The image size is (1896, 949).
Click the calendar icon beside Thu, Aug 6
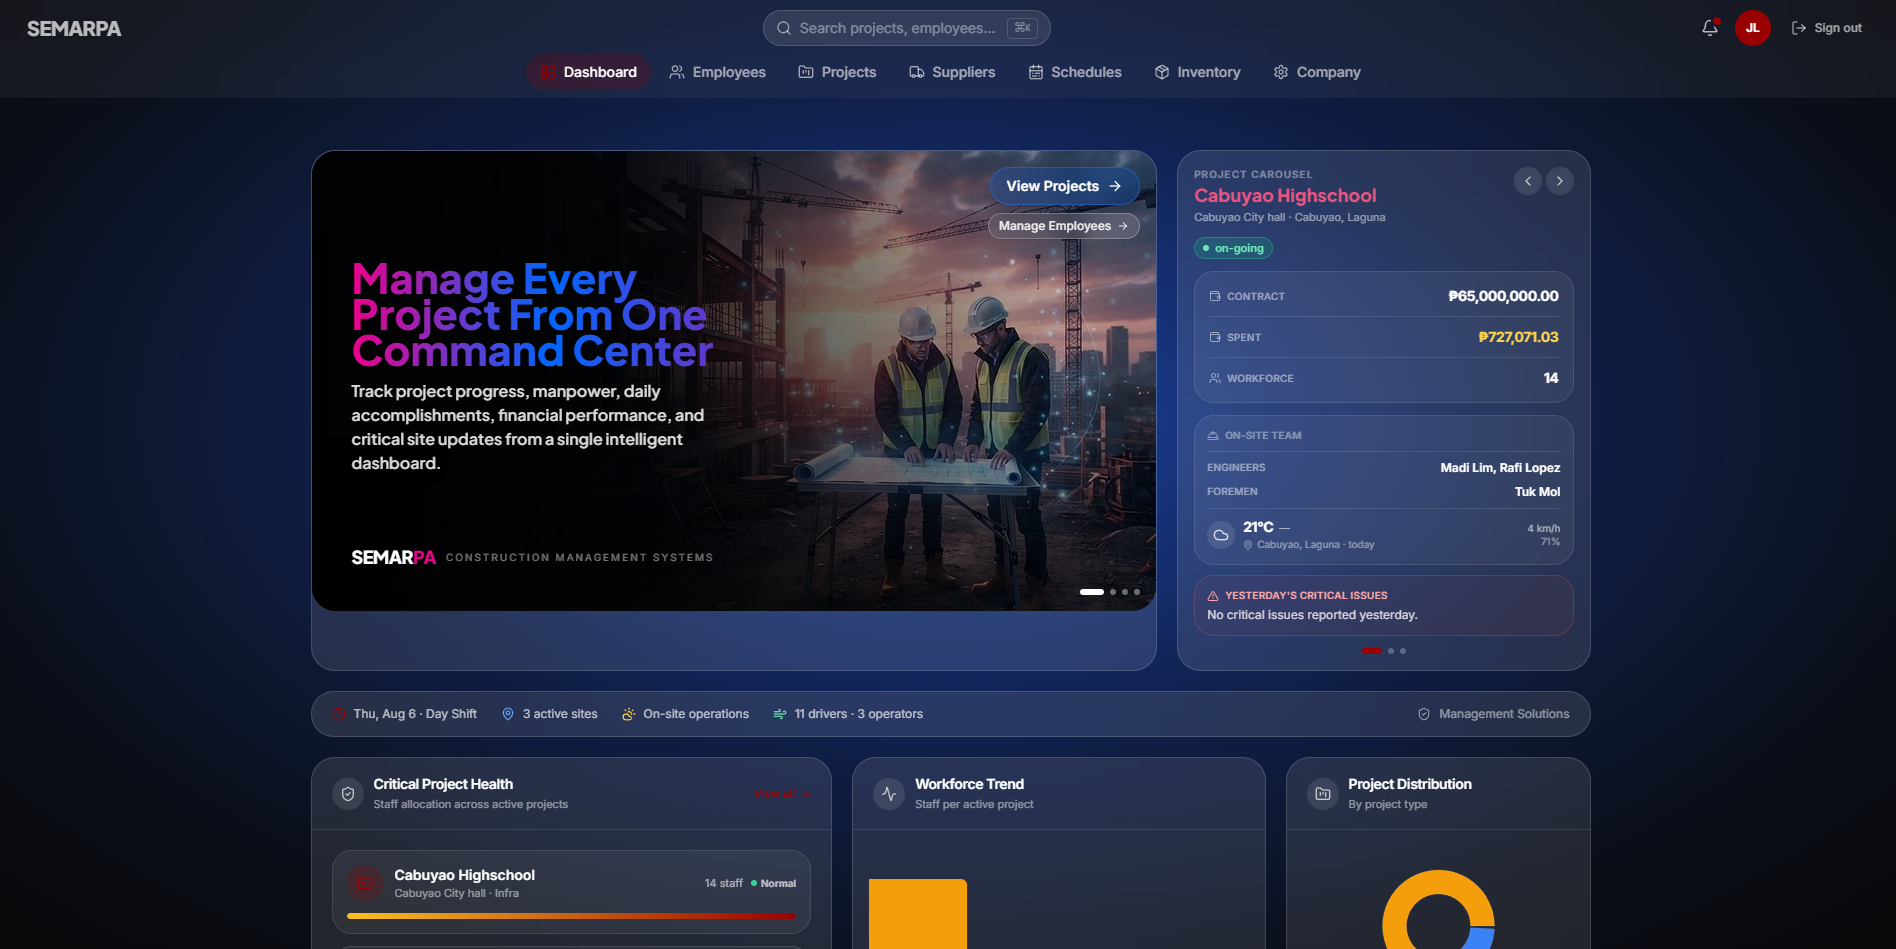tap(339, 714)
